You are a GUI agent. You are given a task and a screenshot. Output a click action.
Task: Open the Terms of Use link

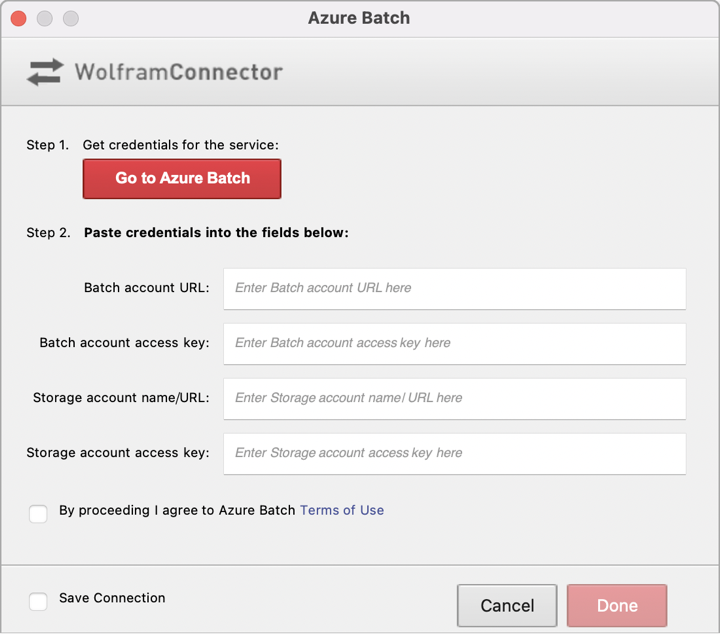point(342,510)
